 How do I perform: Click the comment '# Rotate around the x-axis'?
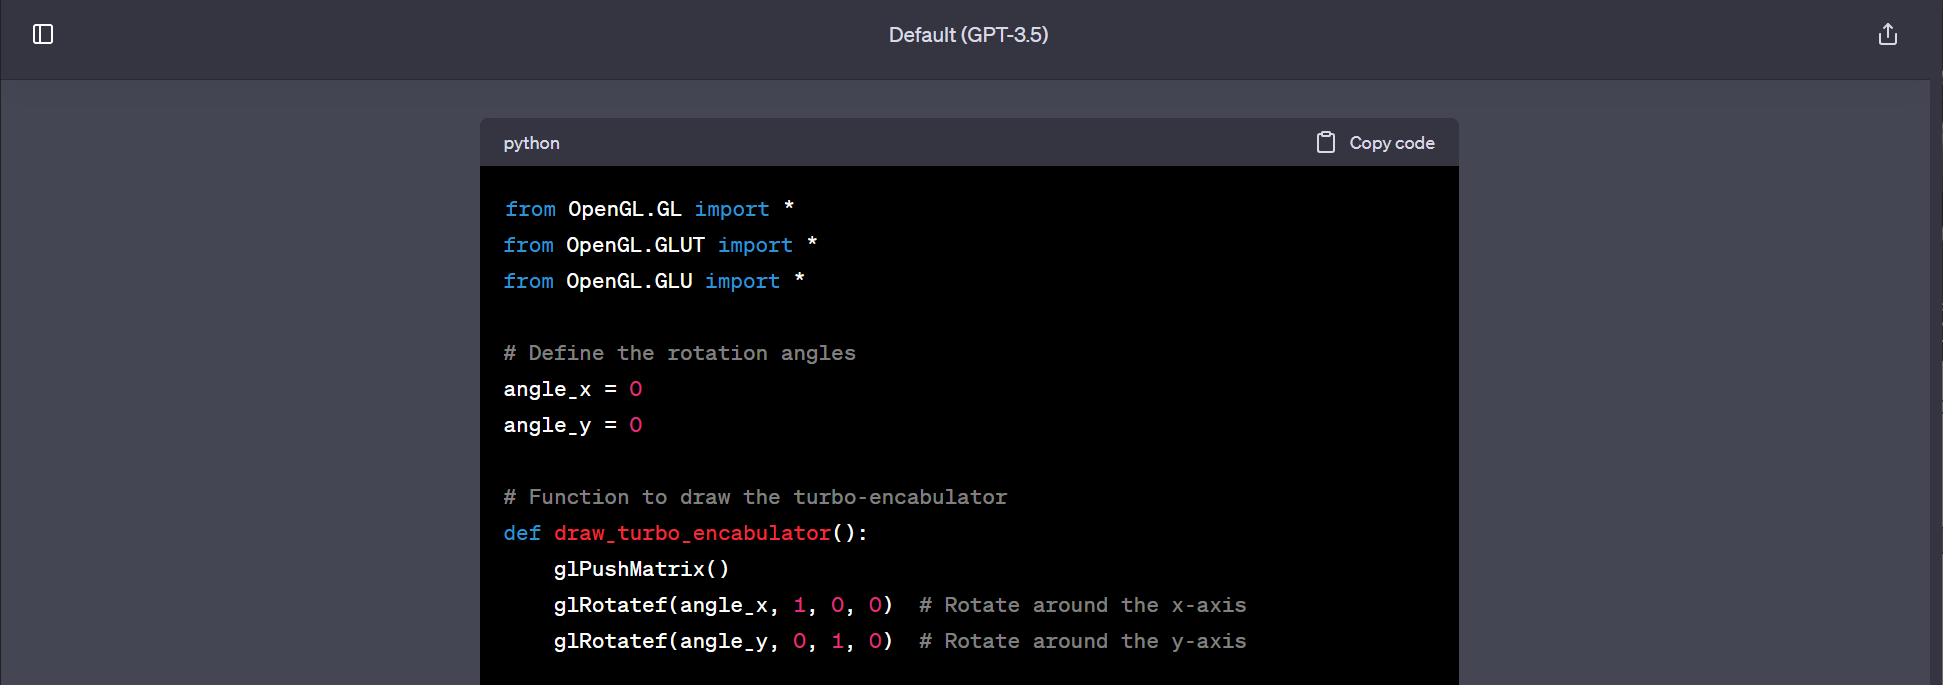[1083, 605]
